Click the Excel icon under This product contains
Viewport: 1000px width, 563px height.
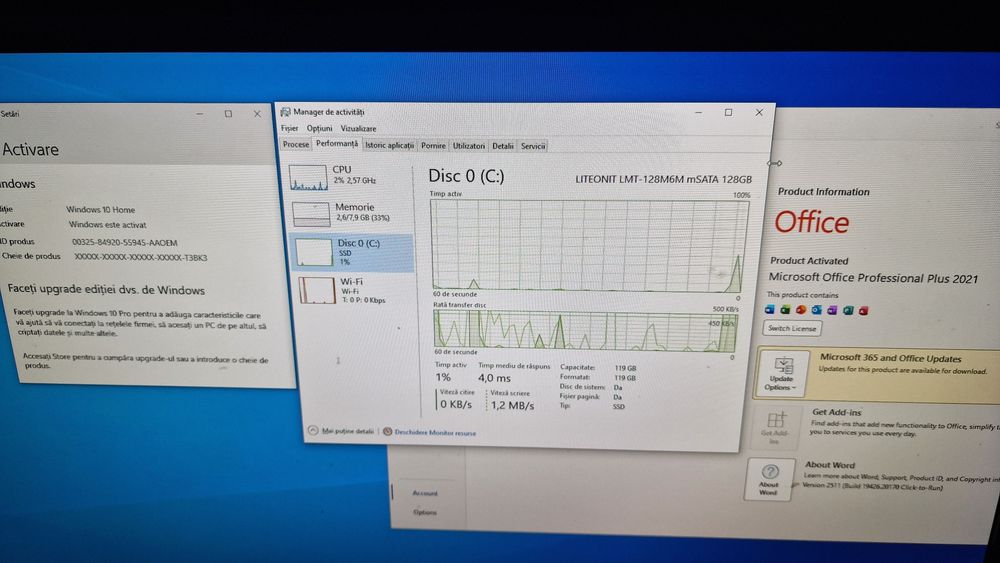point(785,310)
